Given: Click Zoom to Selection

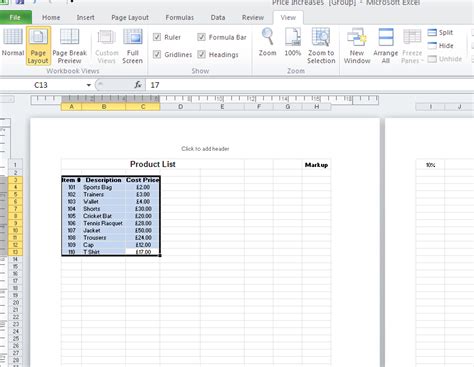Looking at the screenshot, I should pyautogui.click(x=321, y=46).
